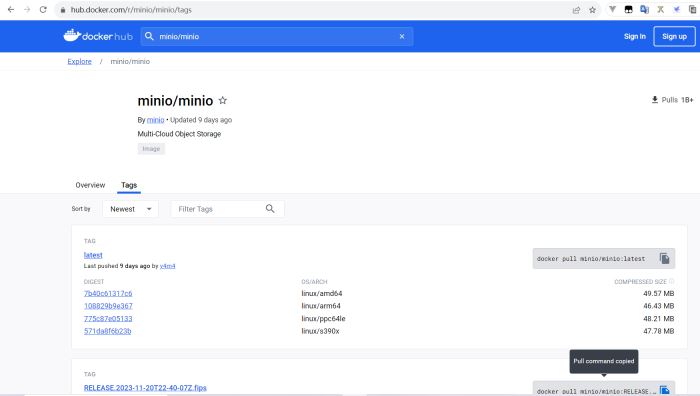Copy the RELEASE pull command
700x396 pixels.
tap(664, 390)
